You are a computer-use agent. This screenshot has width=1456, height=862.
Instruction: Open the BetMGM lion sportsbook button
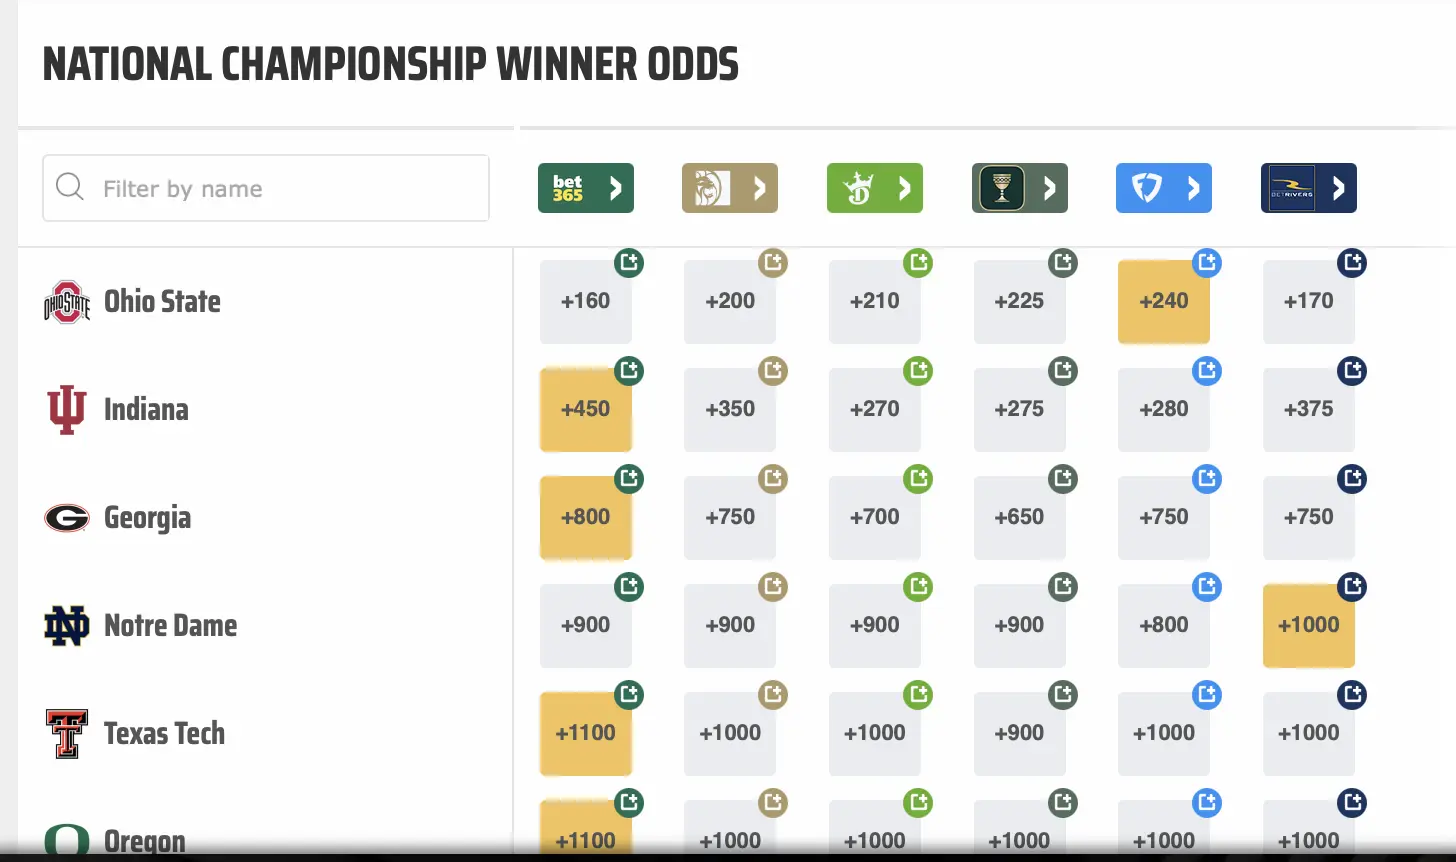pyautogui.click(x=729, y=188)
